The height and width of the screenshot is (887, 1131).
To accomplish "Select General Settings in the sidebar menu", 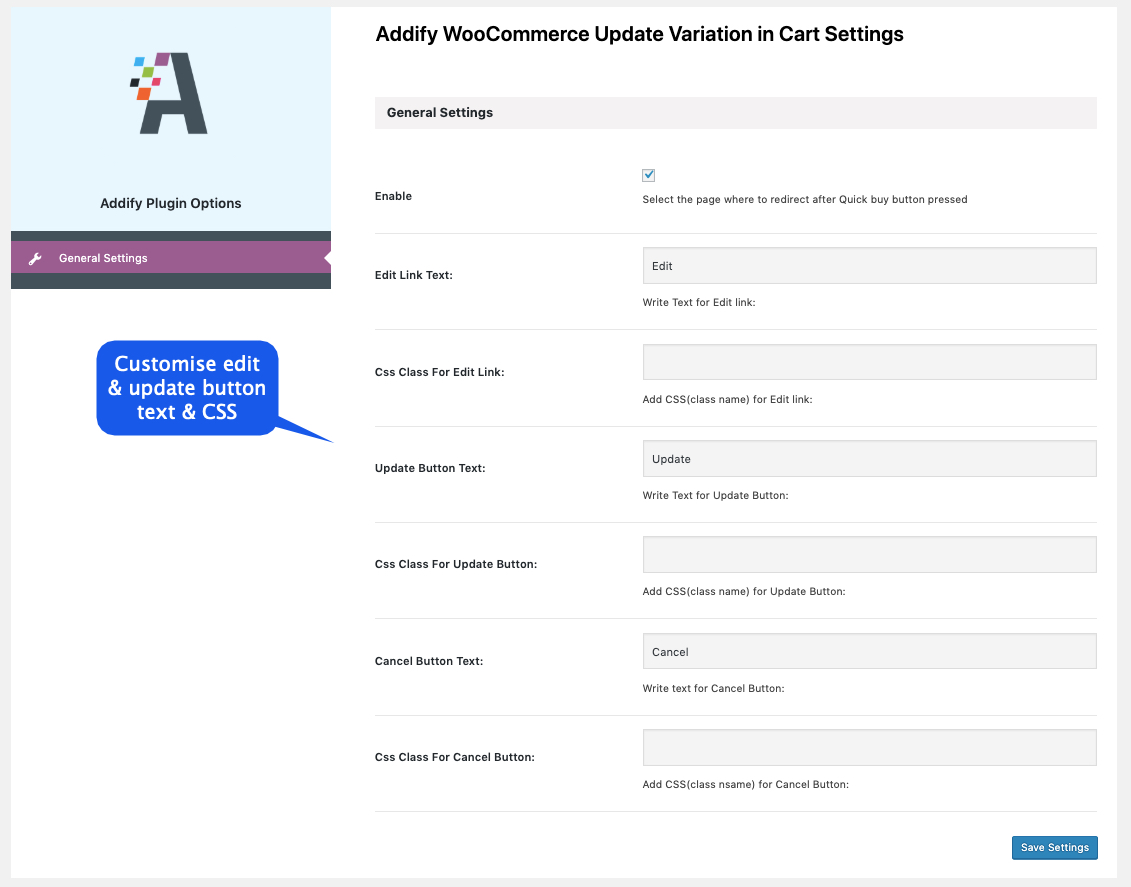I will (x=105, y=257).
